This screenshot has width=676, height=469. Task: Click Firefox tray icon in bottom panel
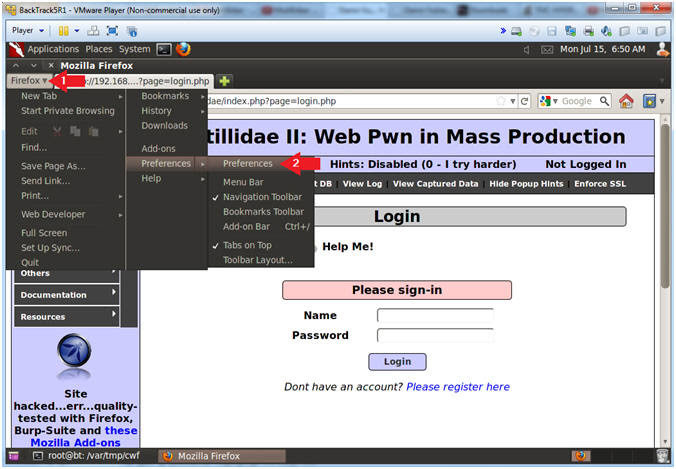(x=581, y=456)
